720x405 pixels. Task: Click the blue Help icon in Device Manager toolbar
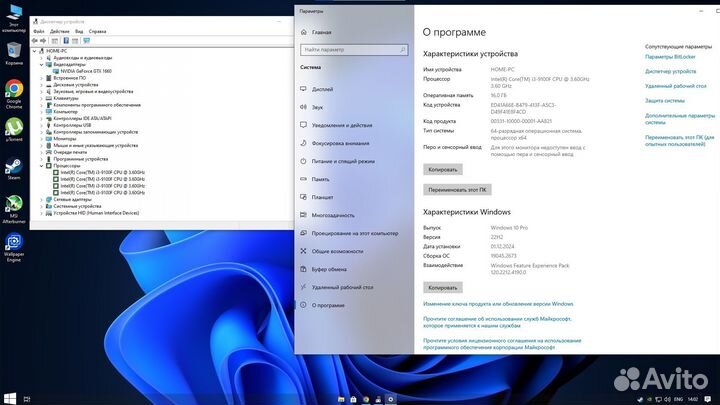[x=66, y=41]
